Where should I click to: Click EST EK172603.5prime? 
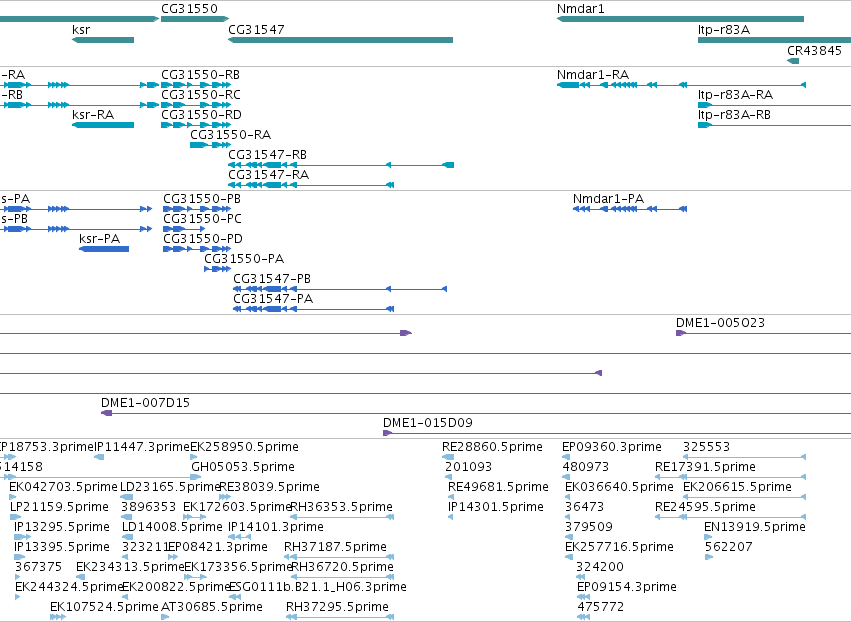click(237, 507)
